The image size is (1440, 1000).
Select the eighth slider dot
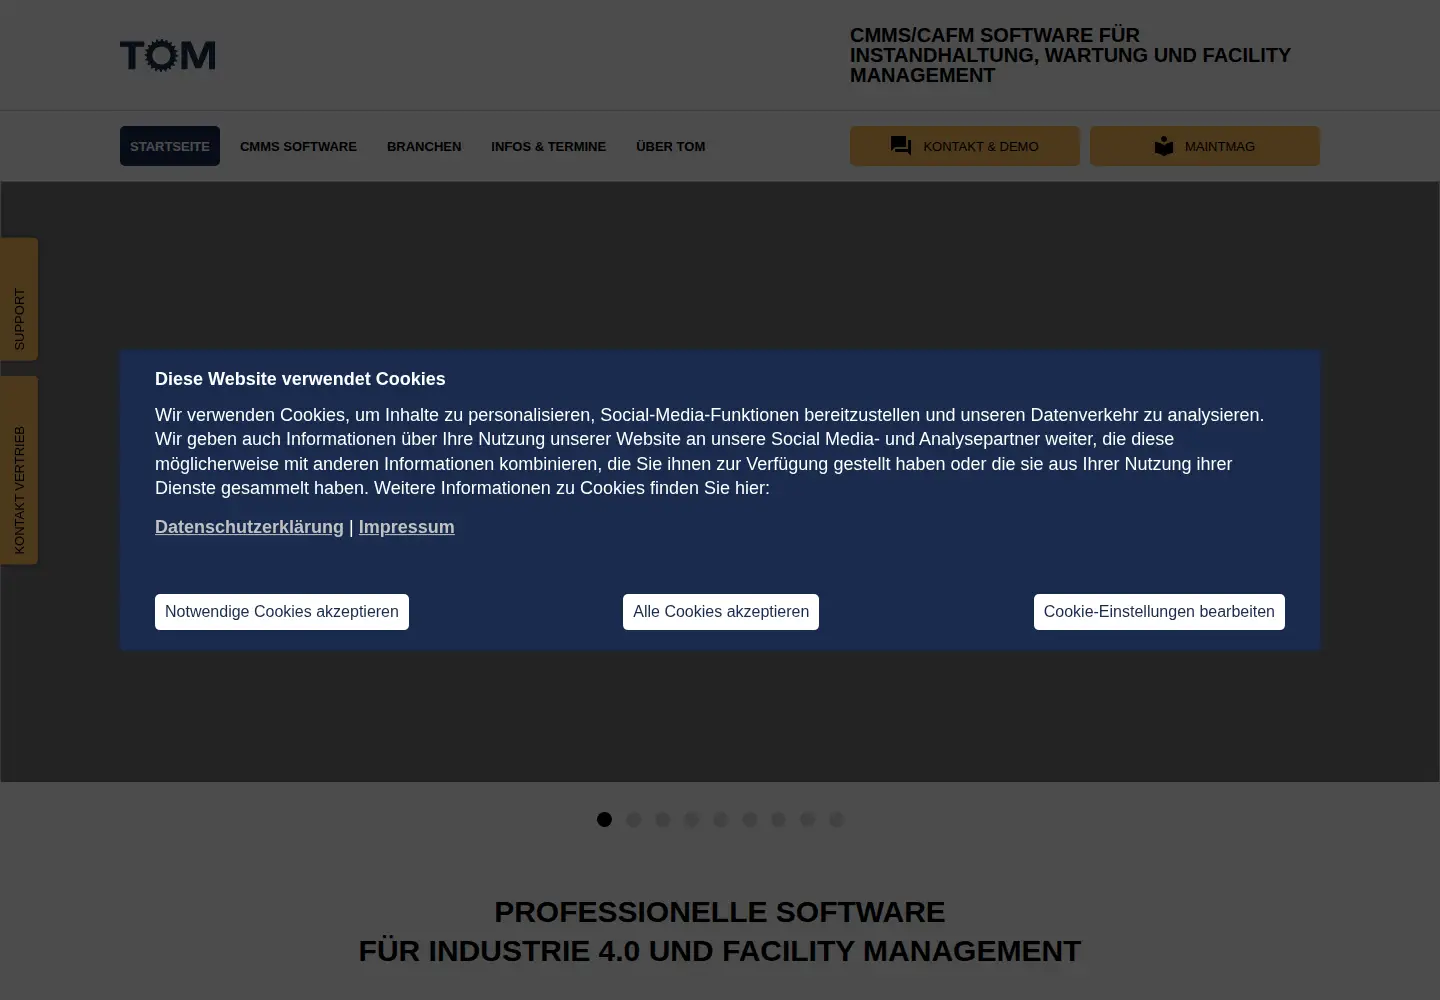pos(807,820)
